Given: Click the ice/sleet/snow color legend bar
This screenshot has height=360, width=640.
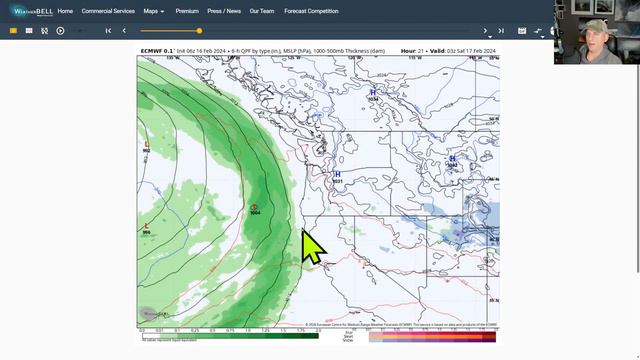Looking at the screenshot, I should [x=432, y=337].
